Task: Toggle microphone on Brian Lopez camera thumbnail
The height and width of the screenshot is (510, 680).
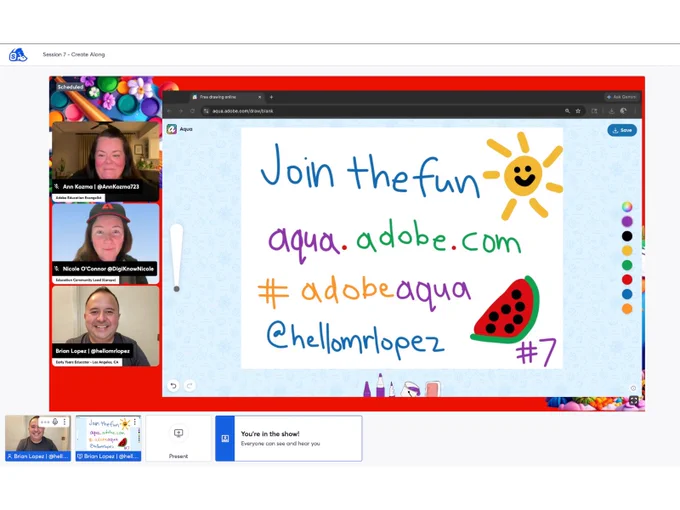Action: (56, 422)
